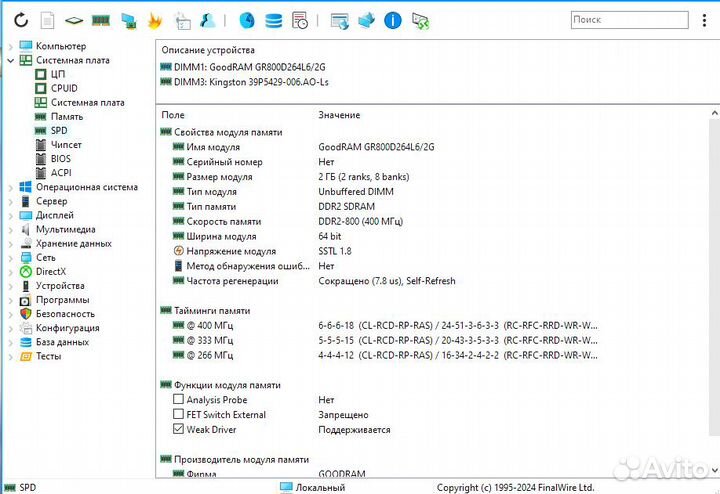Image resolution: width=720 pixels, height=494 pixels.
Task: Click the Поиск search field
Action: (629, 19)
